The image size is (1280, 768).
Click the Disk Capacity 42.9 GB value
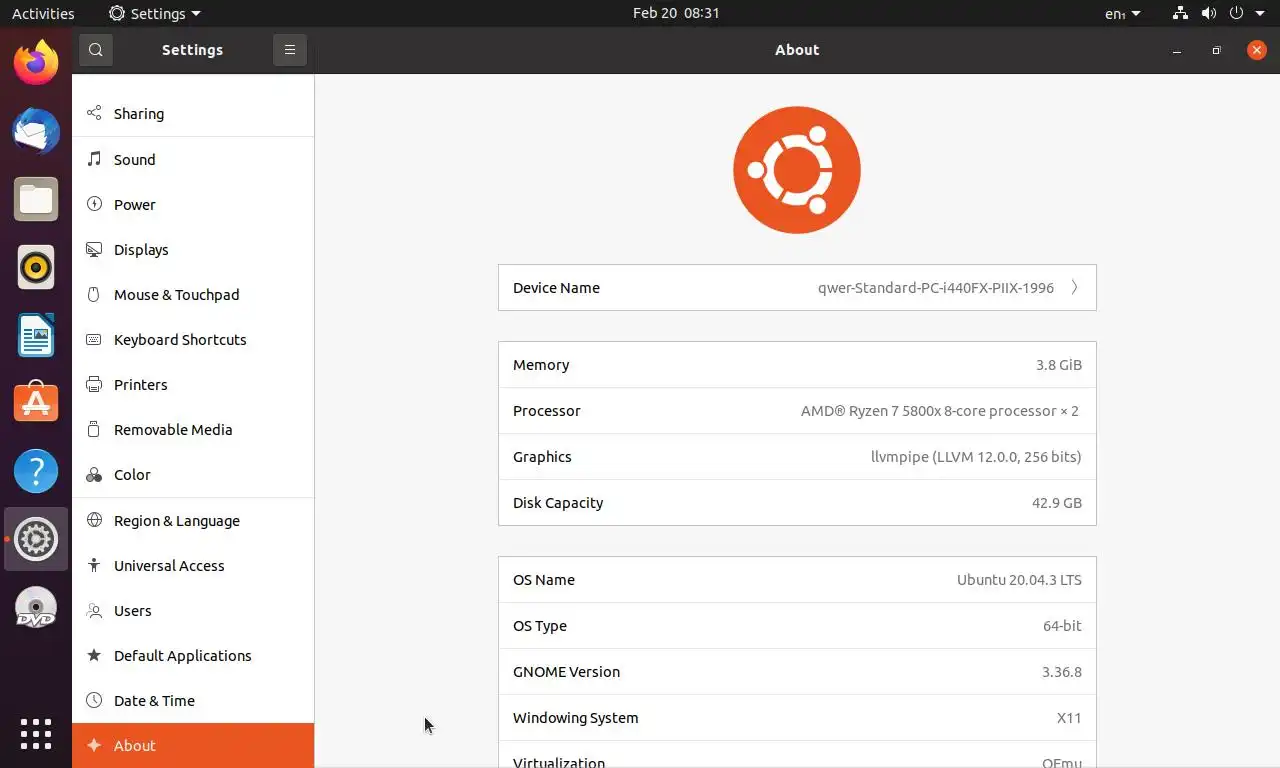click(1057, 502)
